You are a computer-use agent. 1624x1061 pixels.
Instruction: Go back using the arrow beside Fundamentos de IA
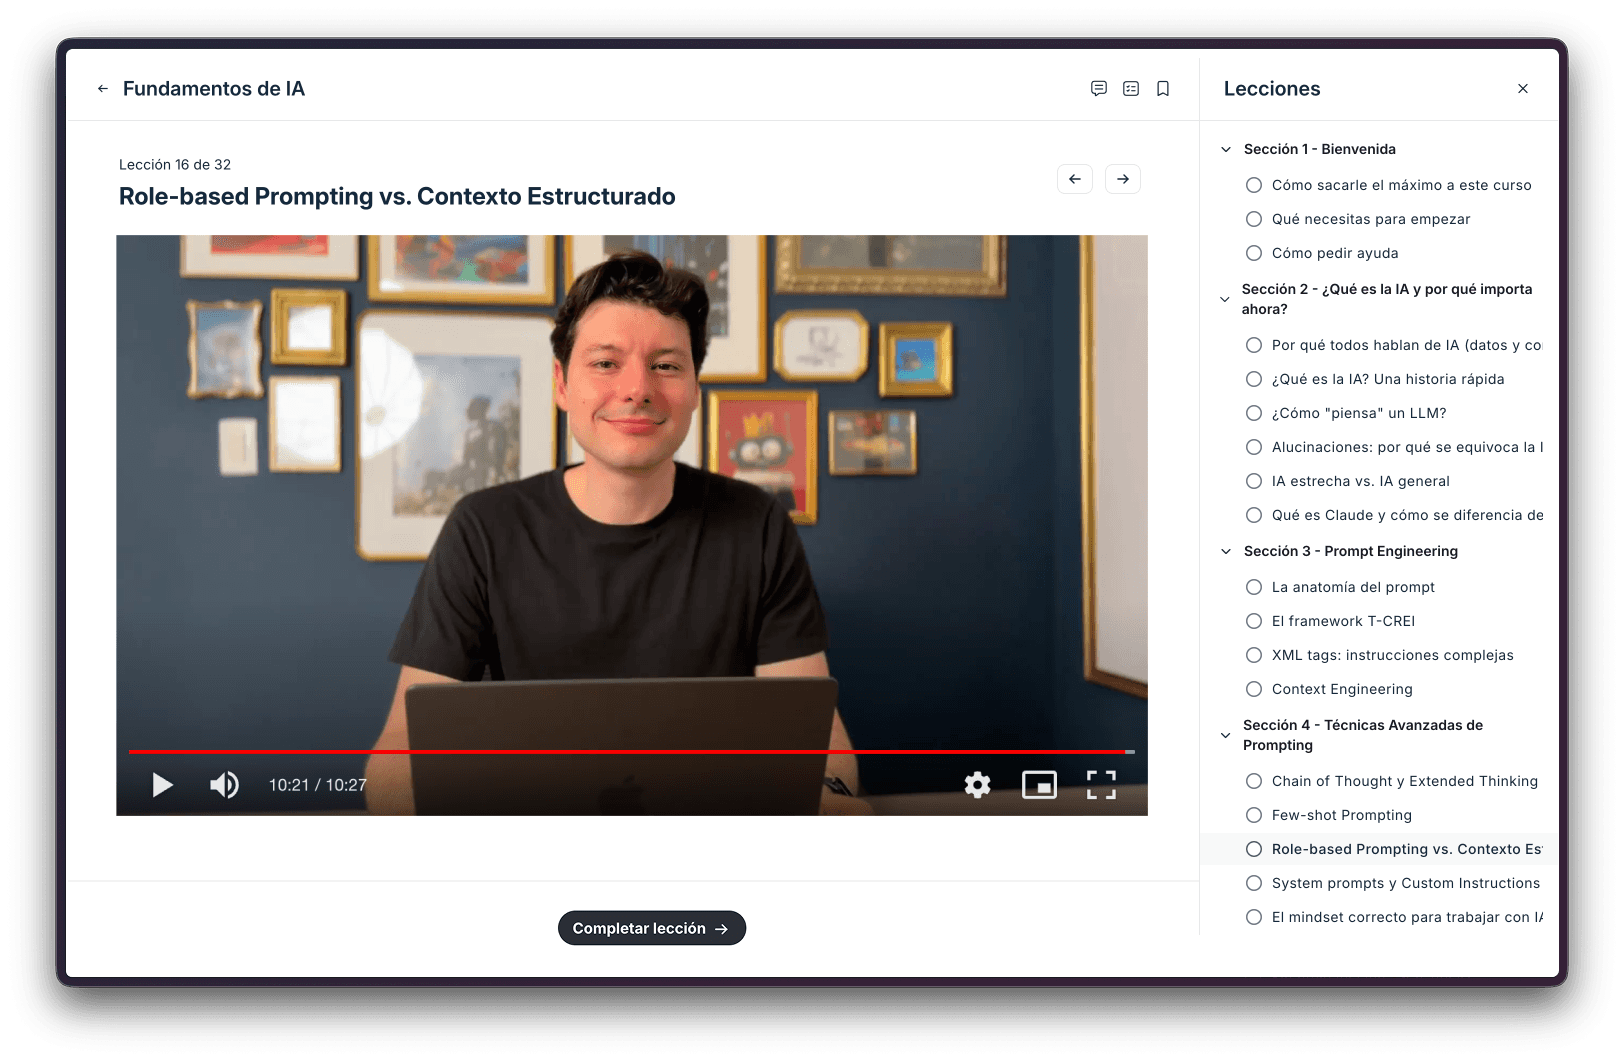102,89
